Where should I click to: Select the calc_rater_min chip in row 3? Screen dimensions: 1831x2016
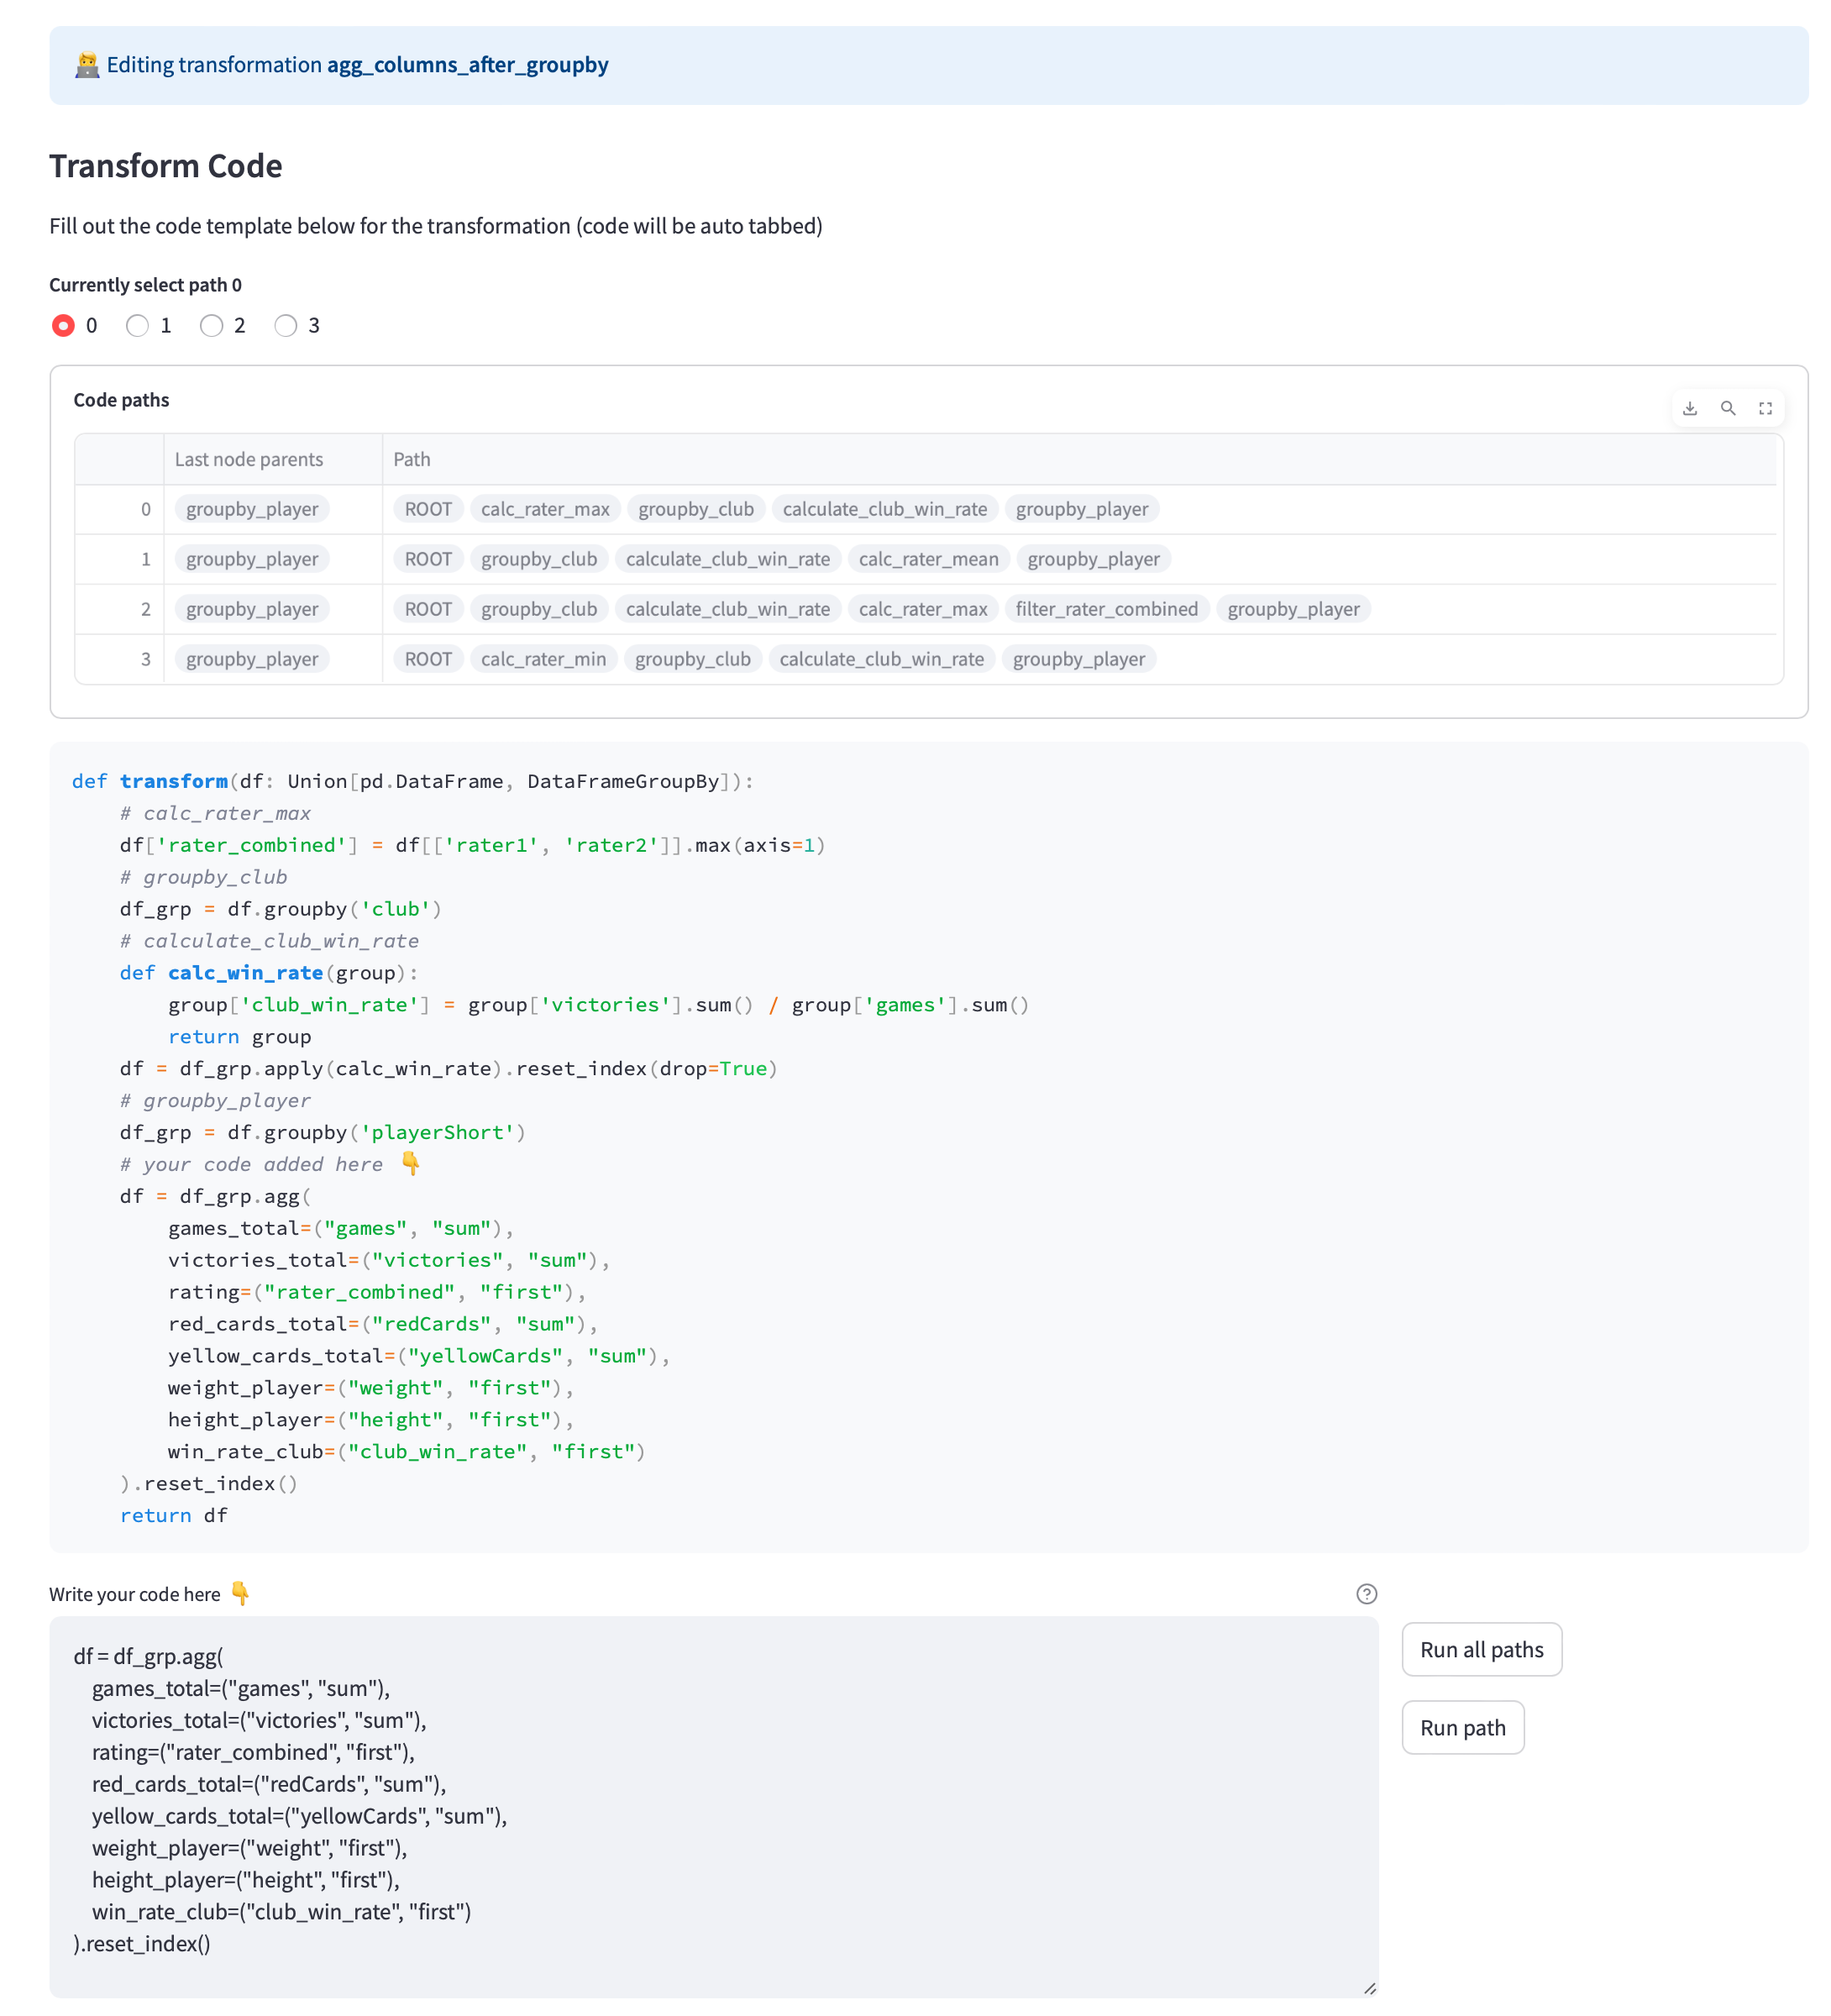[x=543, y=659]
